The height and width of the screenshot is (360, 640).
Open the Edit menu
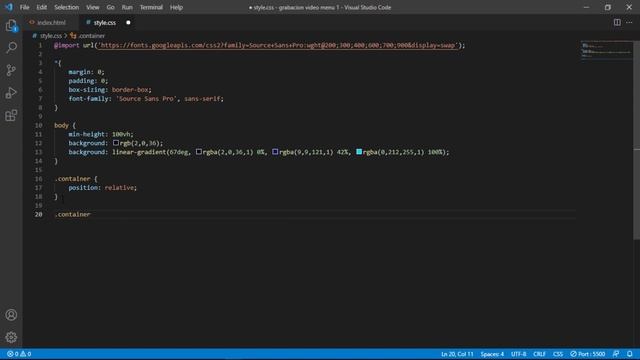pyautogui.click(x=42, y=7)
